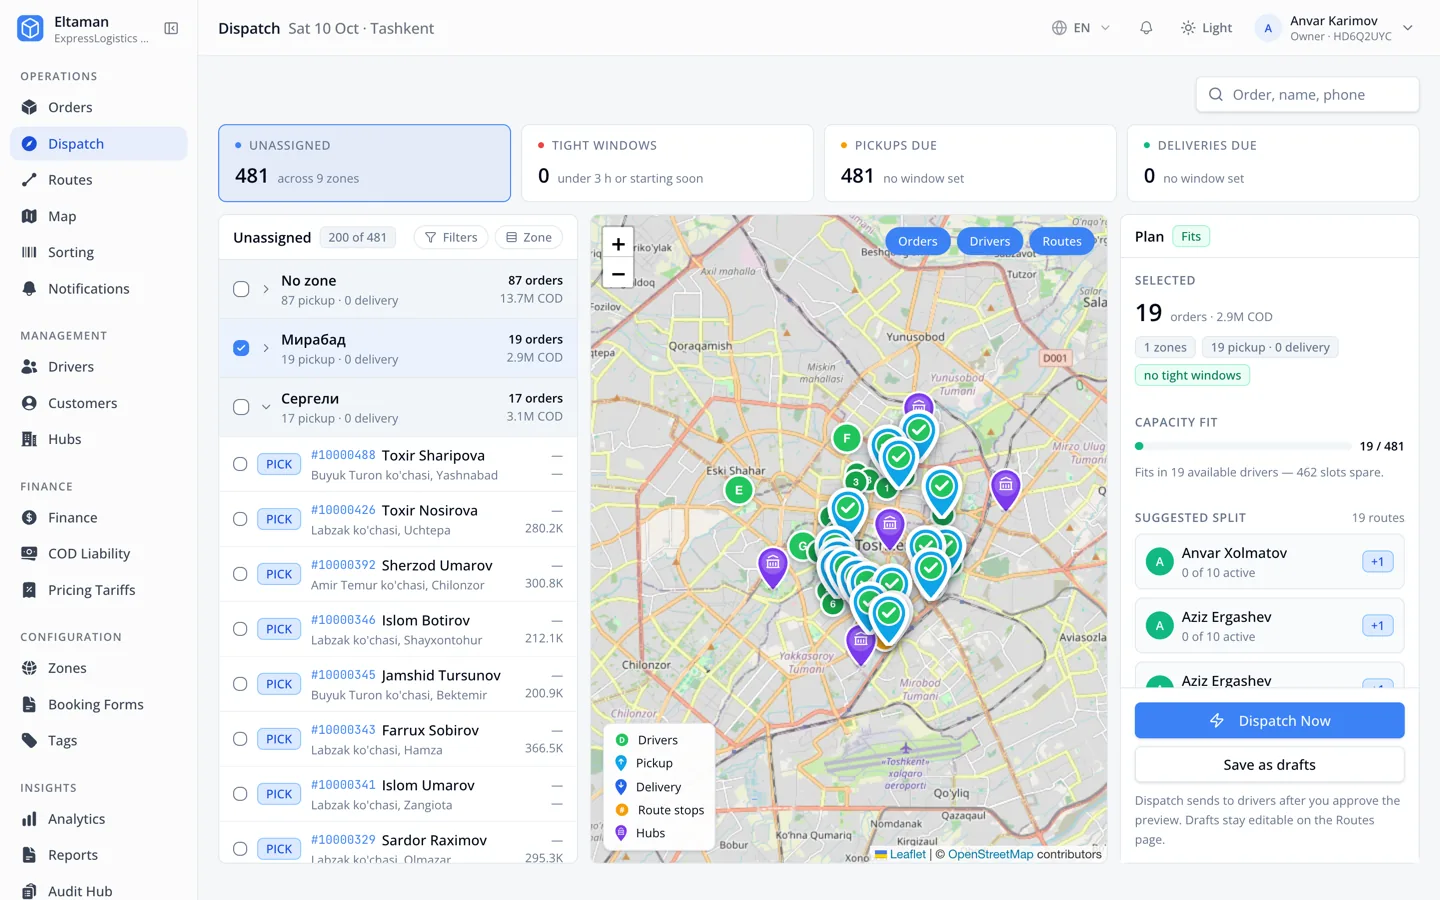
Task: Click Dispatch Now button
Action: 1270,721
